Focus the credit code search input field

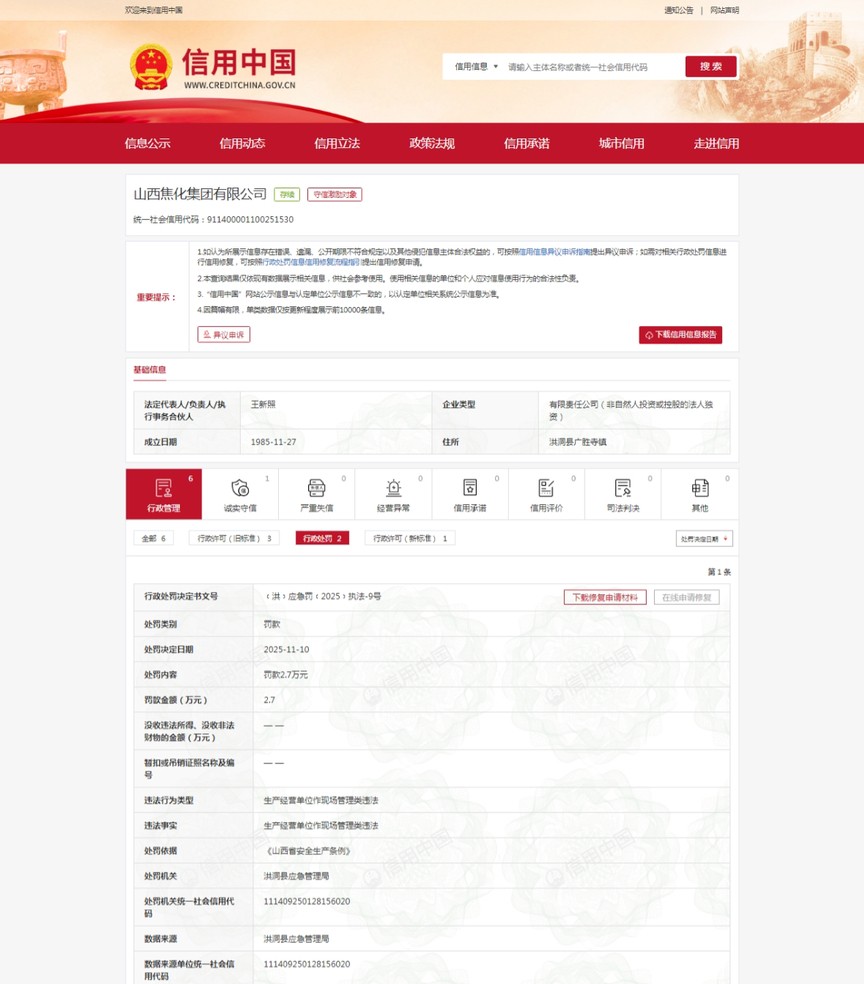pos(590,67)
